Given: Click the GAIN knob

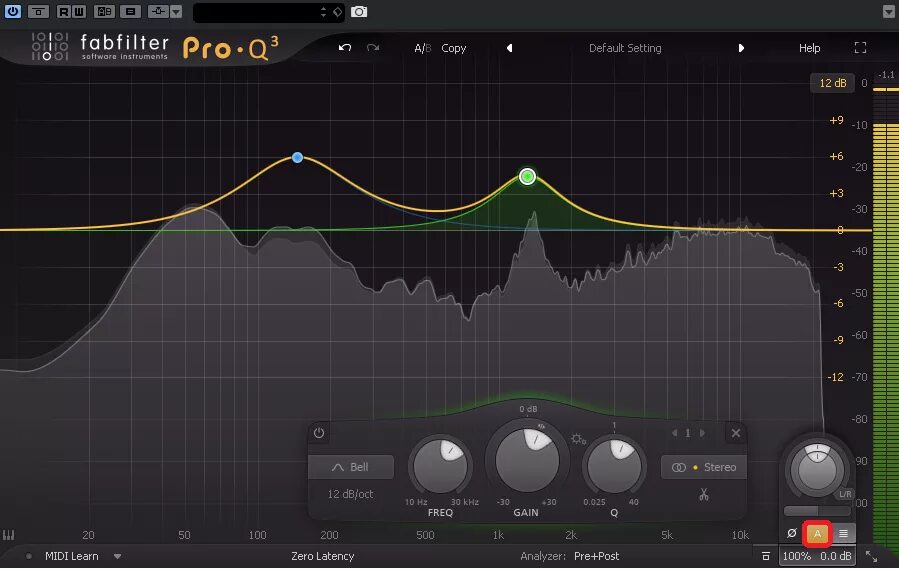Looking at the screenshot, I should [x=527, y=460].
